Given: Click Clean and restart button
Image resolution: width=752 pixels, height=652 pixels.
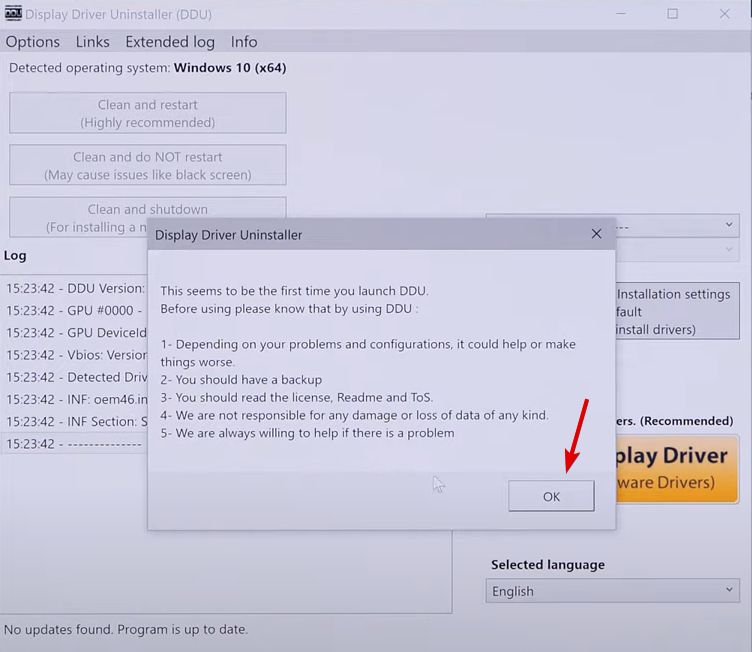Looking at the screenshot, I should [x=148, y=113].
